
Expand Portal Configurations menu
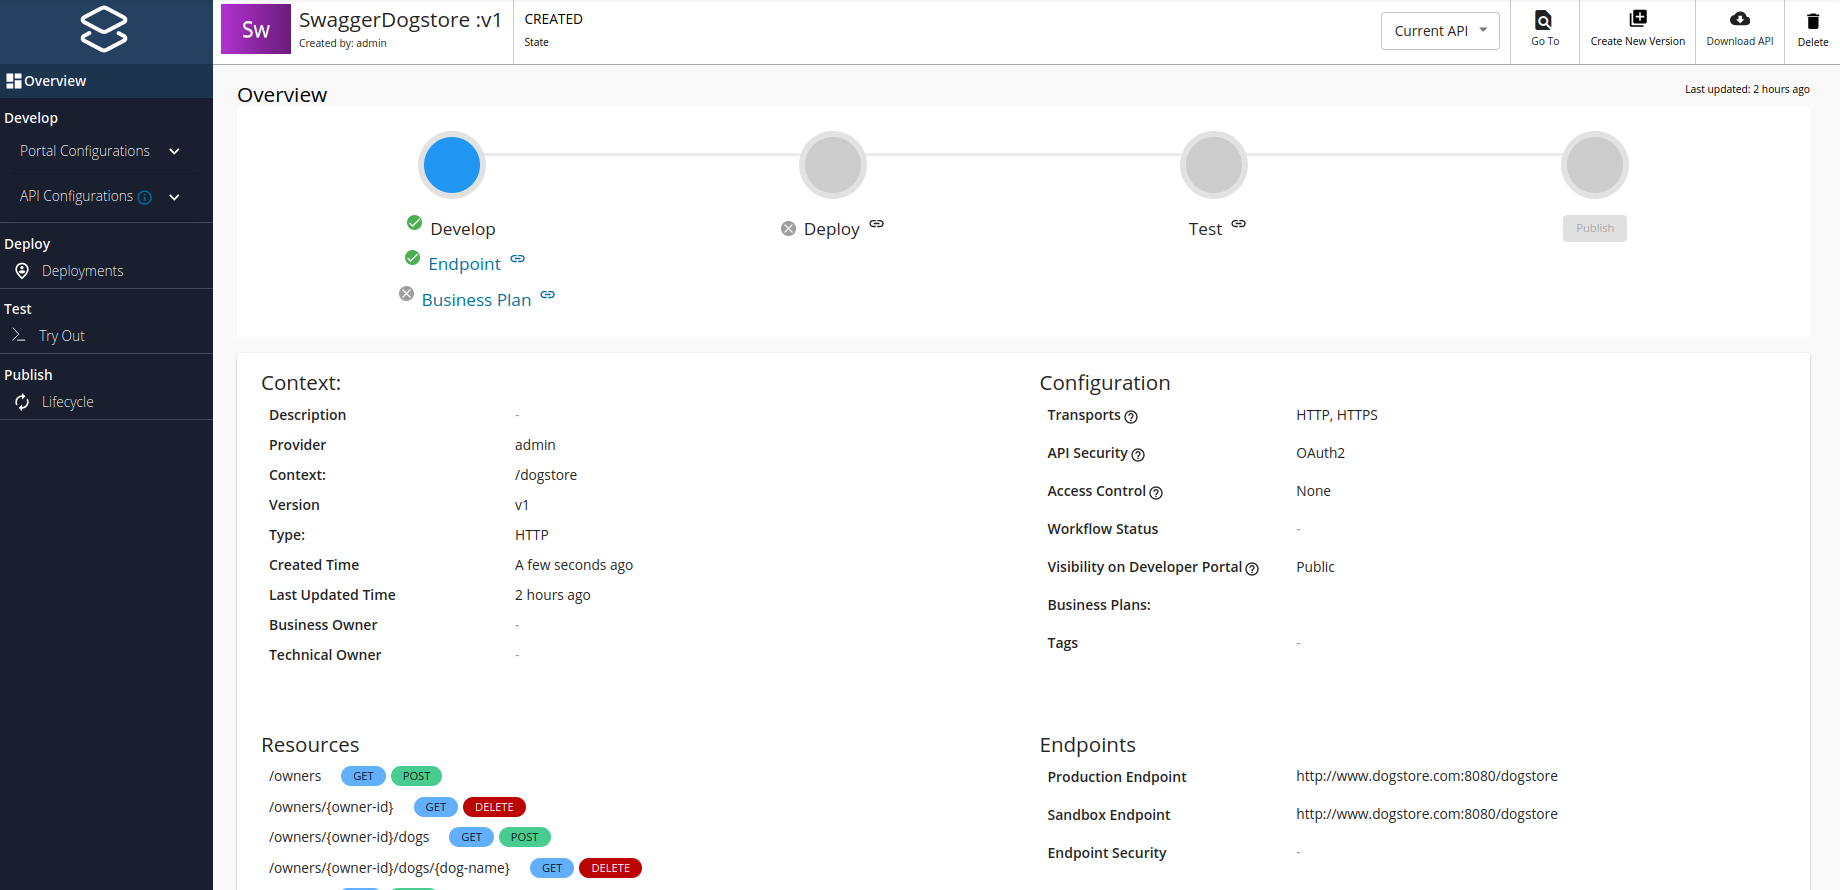point(174,151)
